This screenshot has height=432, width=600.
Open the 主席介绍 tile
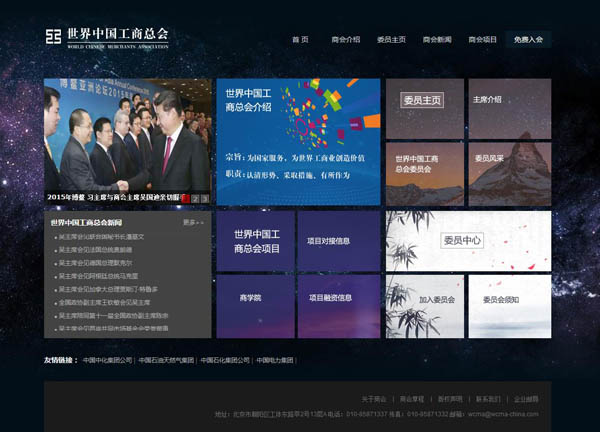pyautogui.click(x=509, y=107)
